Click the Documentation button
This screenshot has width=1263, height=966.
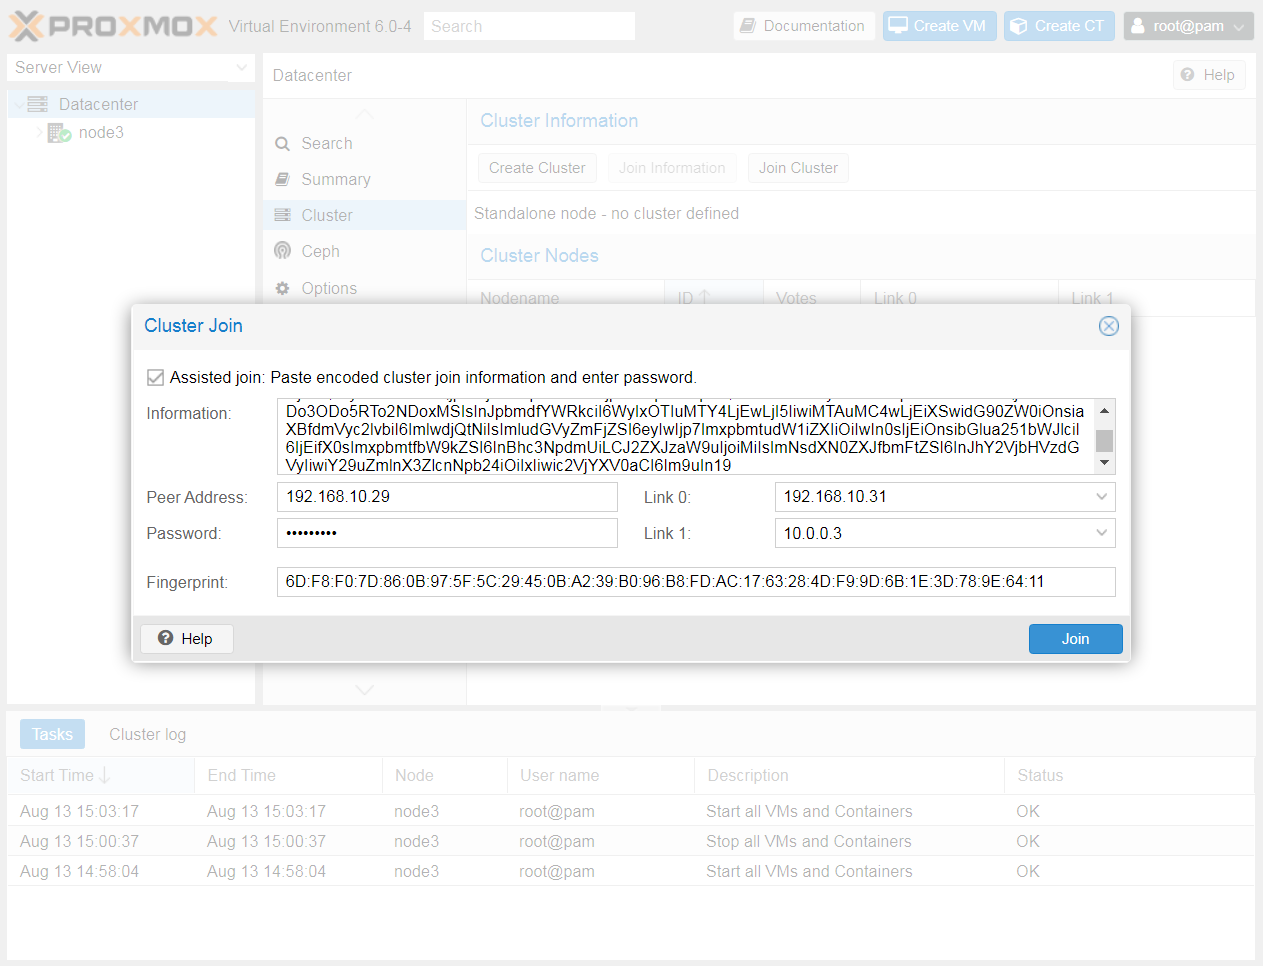(x=804, y=26)
